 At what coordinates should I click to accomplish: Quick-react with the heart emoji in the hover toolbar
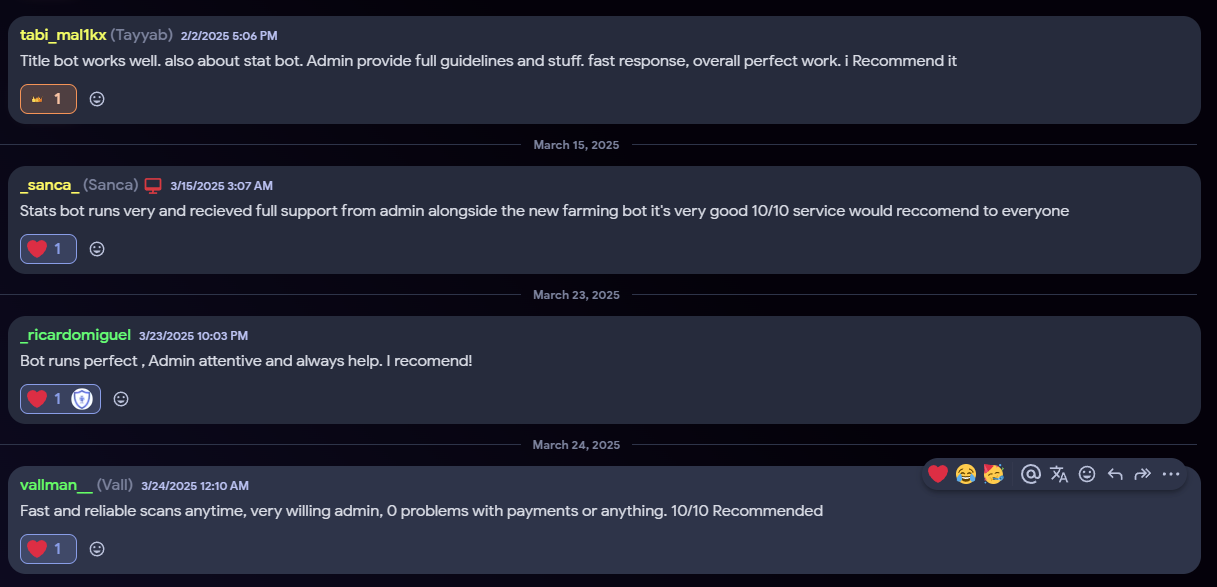(x=937, y=474)
